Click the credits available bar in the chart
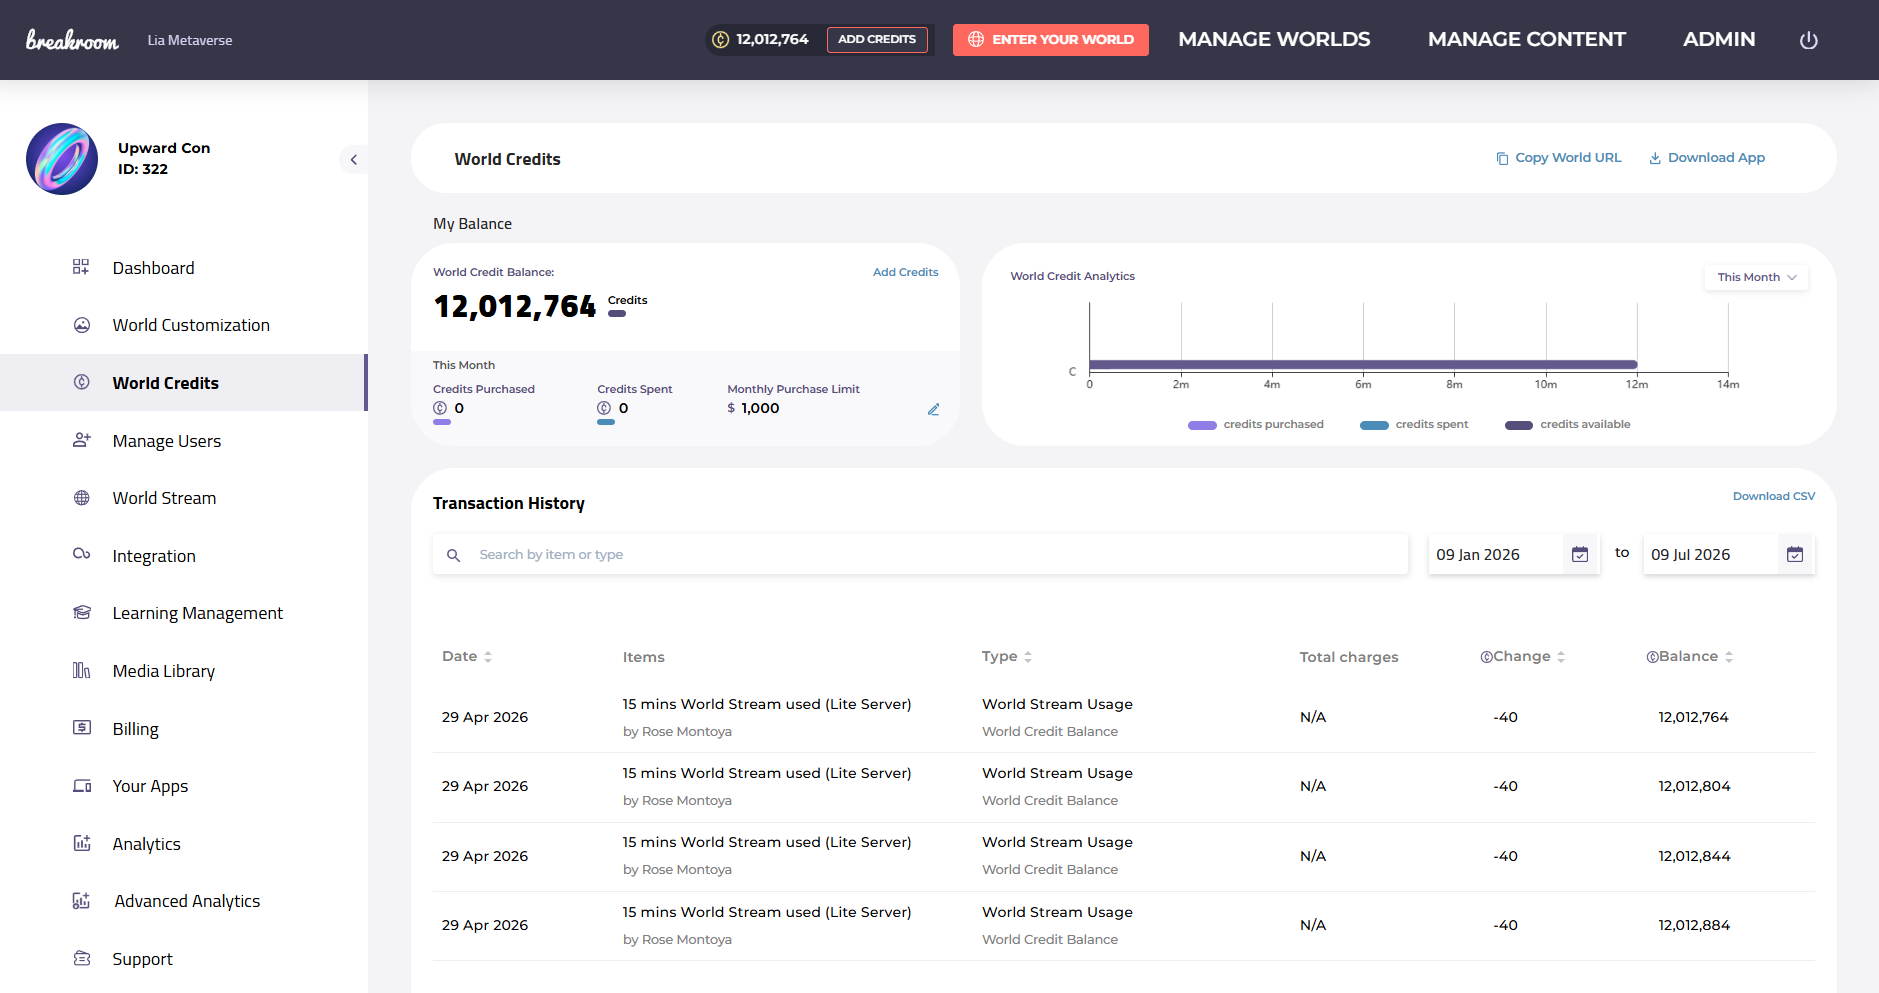 click(x=1363, y=365)
